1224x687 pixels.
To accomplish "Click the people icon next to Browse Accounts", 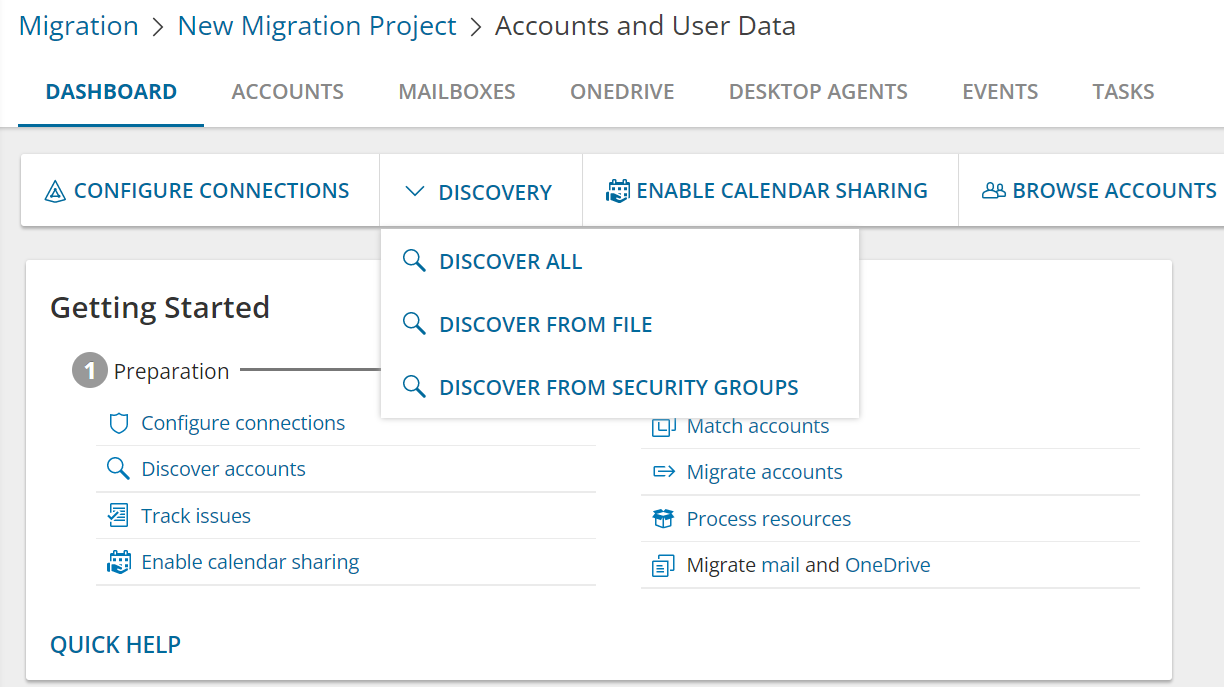I will point(993,190).
